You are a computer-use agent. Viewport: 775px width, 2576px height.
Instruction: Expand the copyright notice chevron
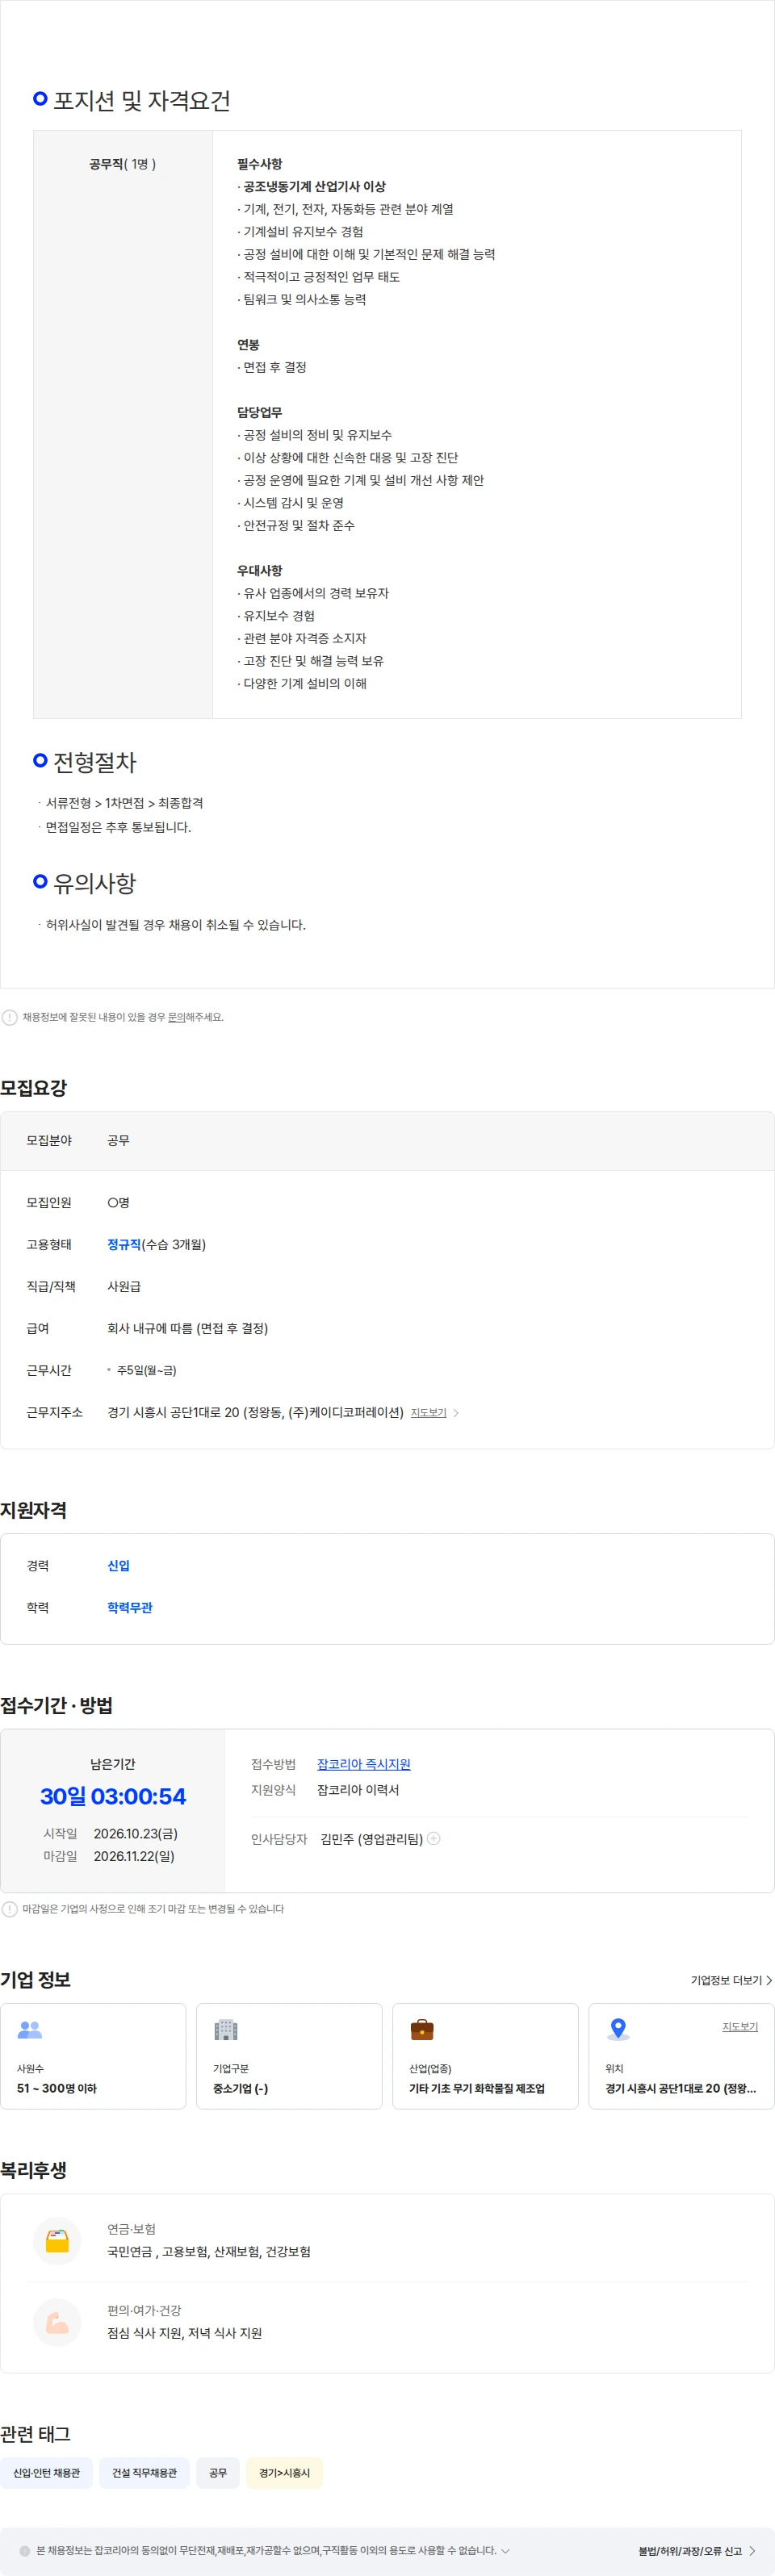click(x=505, y=2550)
